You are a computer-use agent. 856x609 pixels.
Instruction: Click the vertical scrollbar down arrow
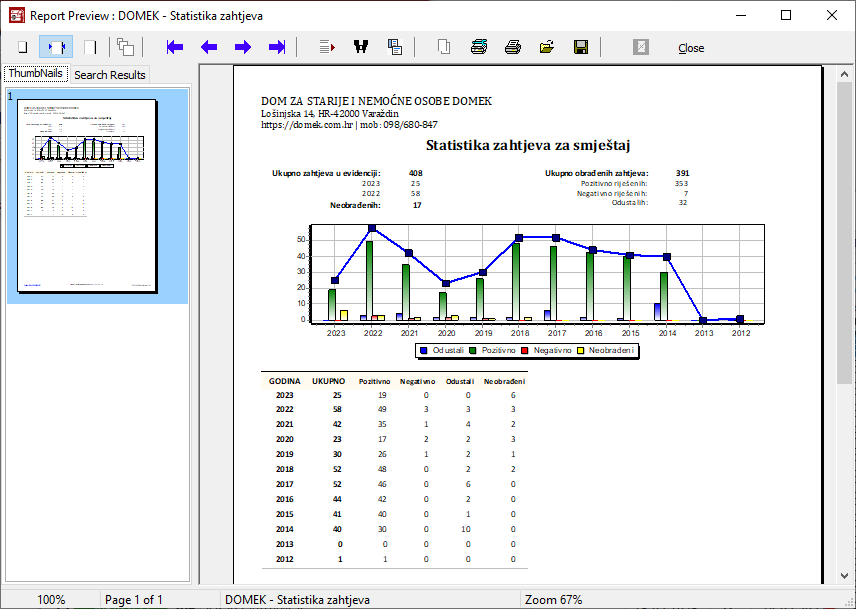[x=845, y=577]
